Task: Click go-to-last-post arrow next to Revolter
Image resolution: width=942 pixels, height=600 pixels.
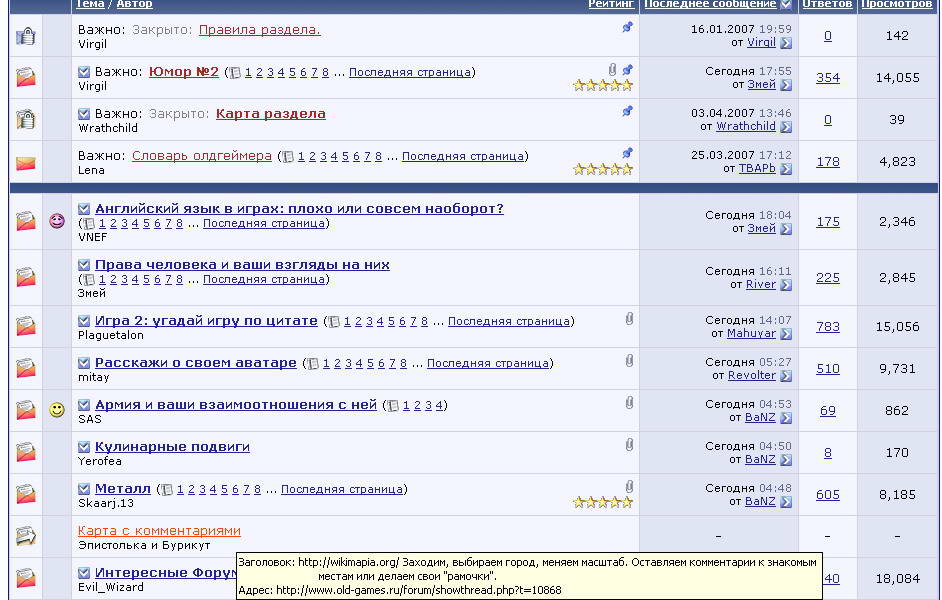Action: tap(786, 376)
